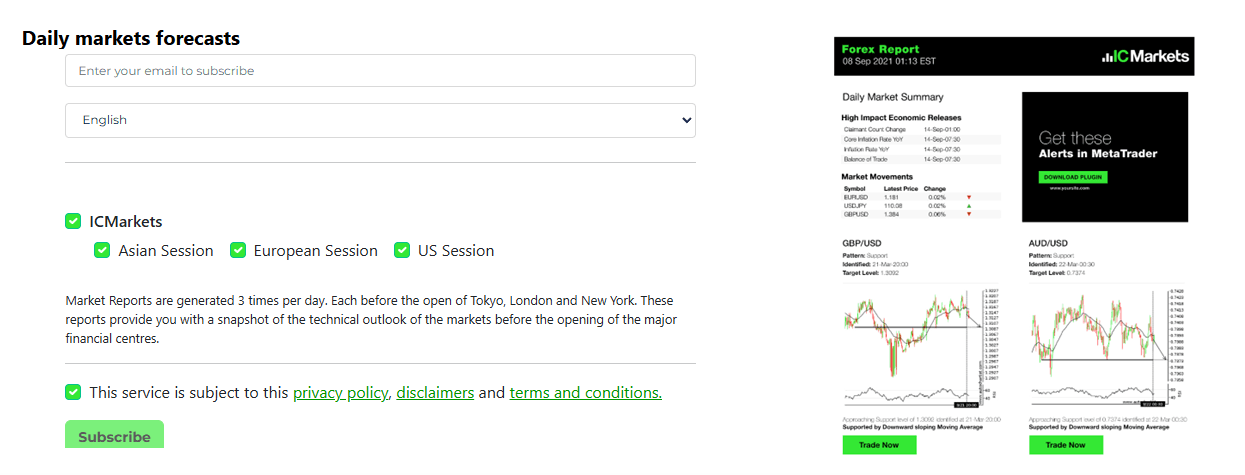The height and width of the screenshot is (475, 1245).
Task: Click the Get these Alerts in MetaTrader banner
Action: tap(1105, 157)
